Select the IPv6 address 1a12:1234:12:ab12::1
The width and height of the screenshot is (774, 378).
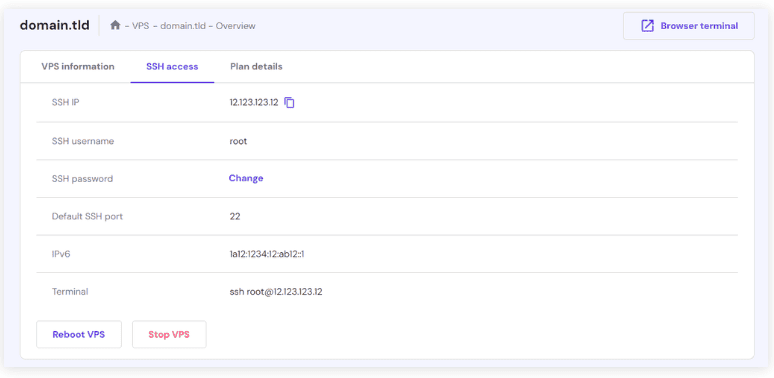pos(267,254)
